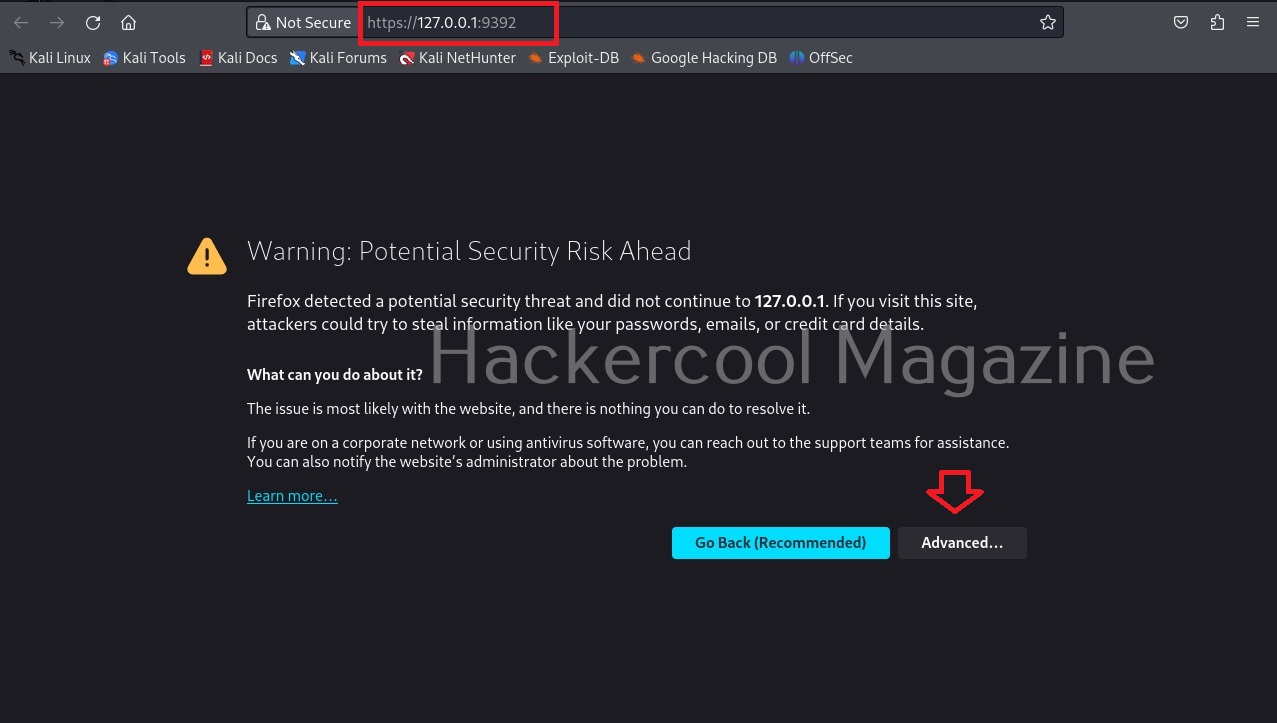Click the browser Back arrow
The height and width of the screenshot is (723, 1277).
(21, 22)
